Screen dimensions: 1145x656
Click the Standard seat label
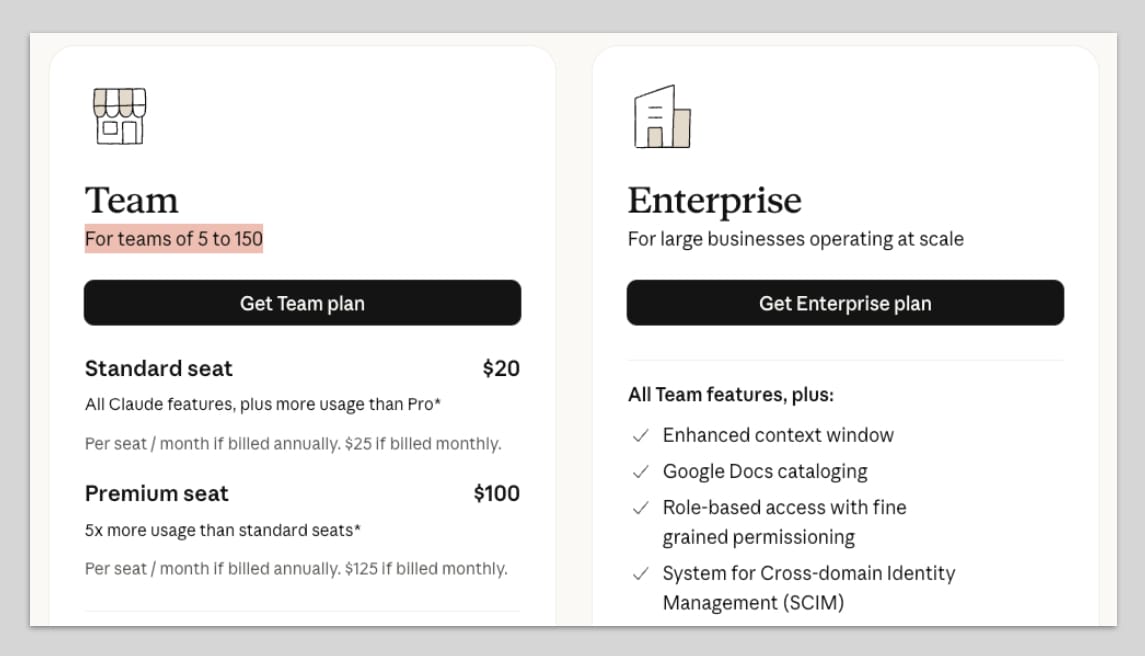pyautogui.click(x=158, y=368)
